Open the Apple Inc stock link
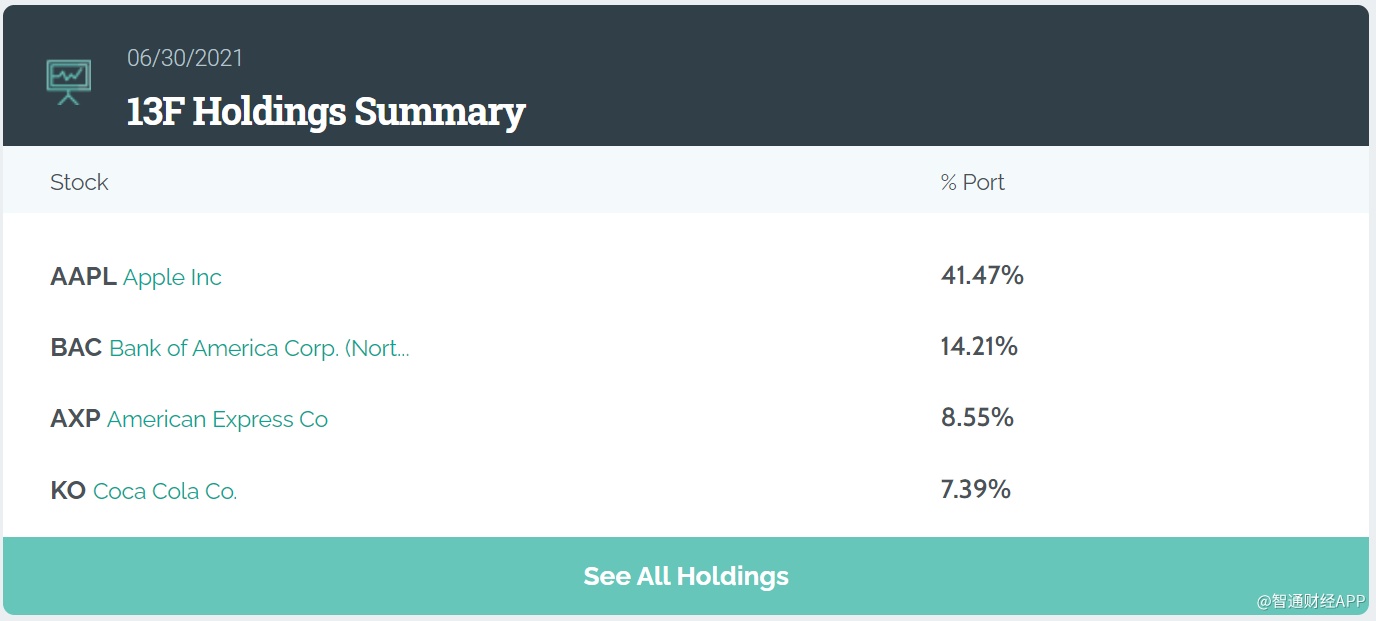This screenshot has width=1376, height=621. point(172,277)
